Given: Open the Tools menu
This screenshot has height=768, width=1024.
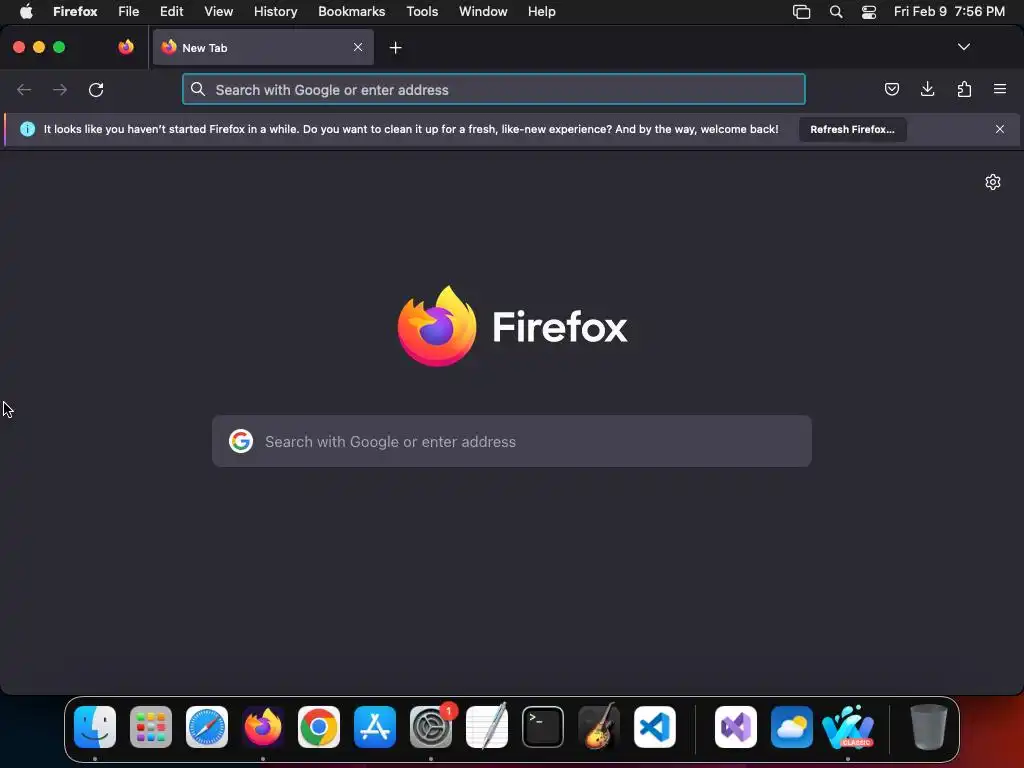Looking at the screenshot, I should pos(422,12).
